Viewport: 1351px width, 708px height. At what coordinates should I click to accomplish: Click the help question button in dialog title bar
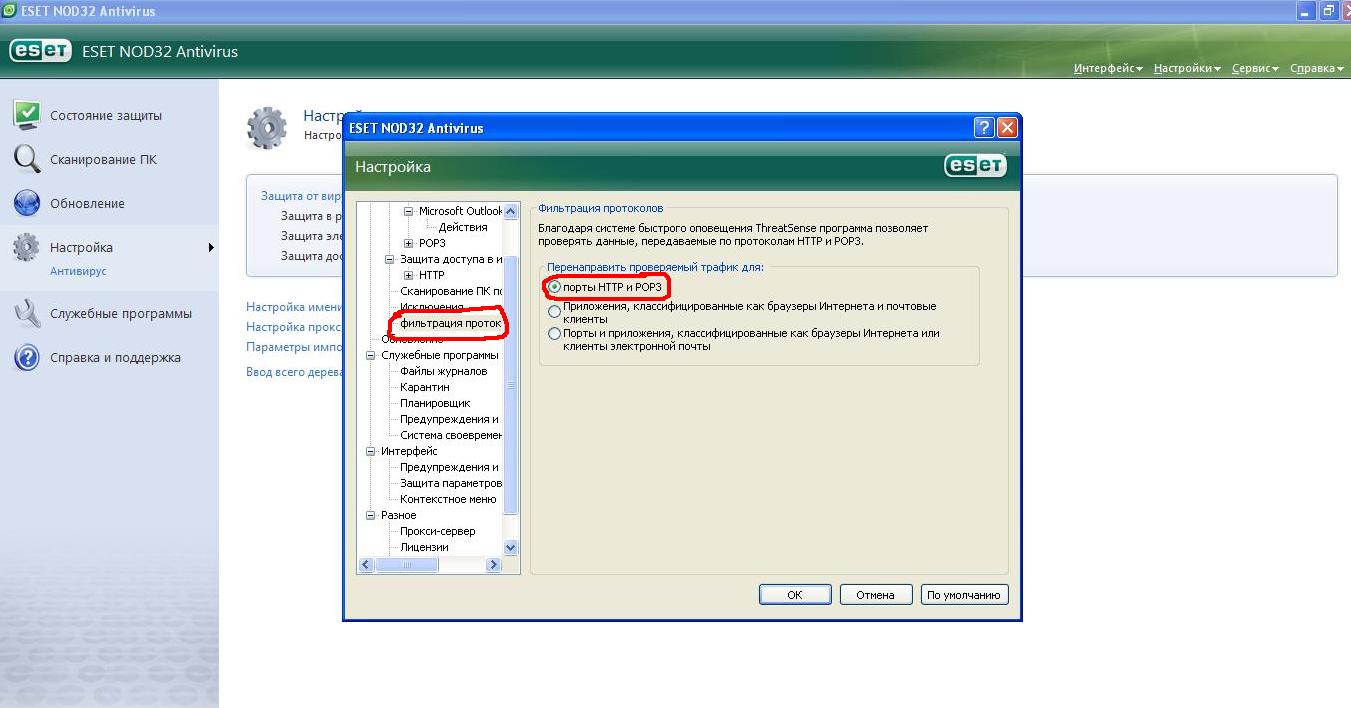[983, 128]
